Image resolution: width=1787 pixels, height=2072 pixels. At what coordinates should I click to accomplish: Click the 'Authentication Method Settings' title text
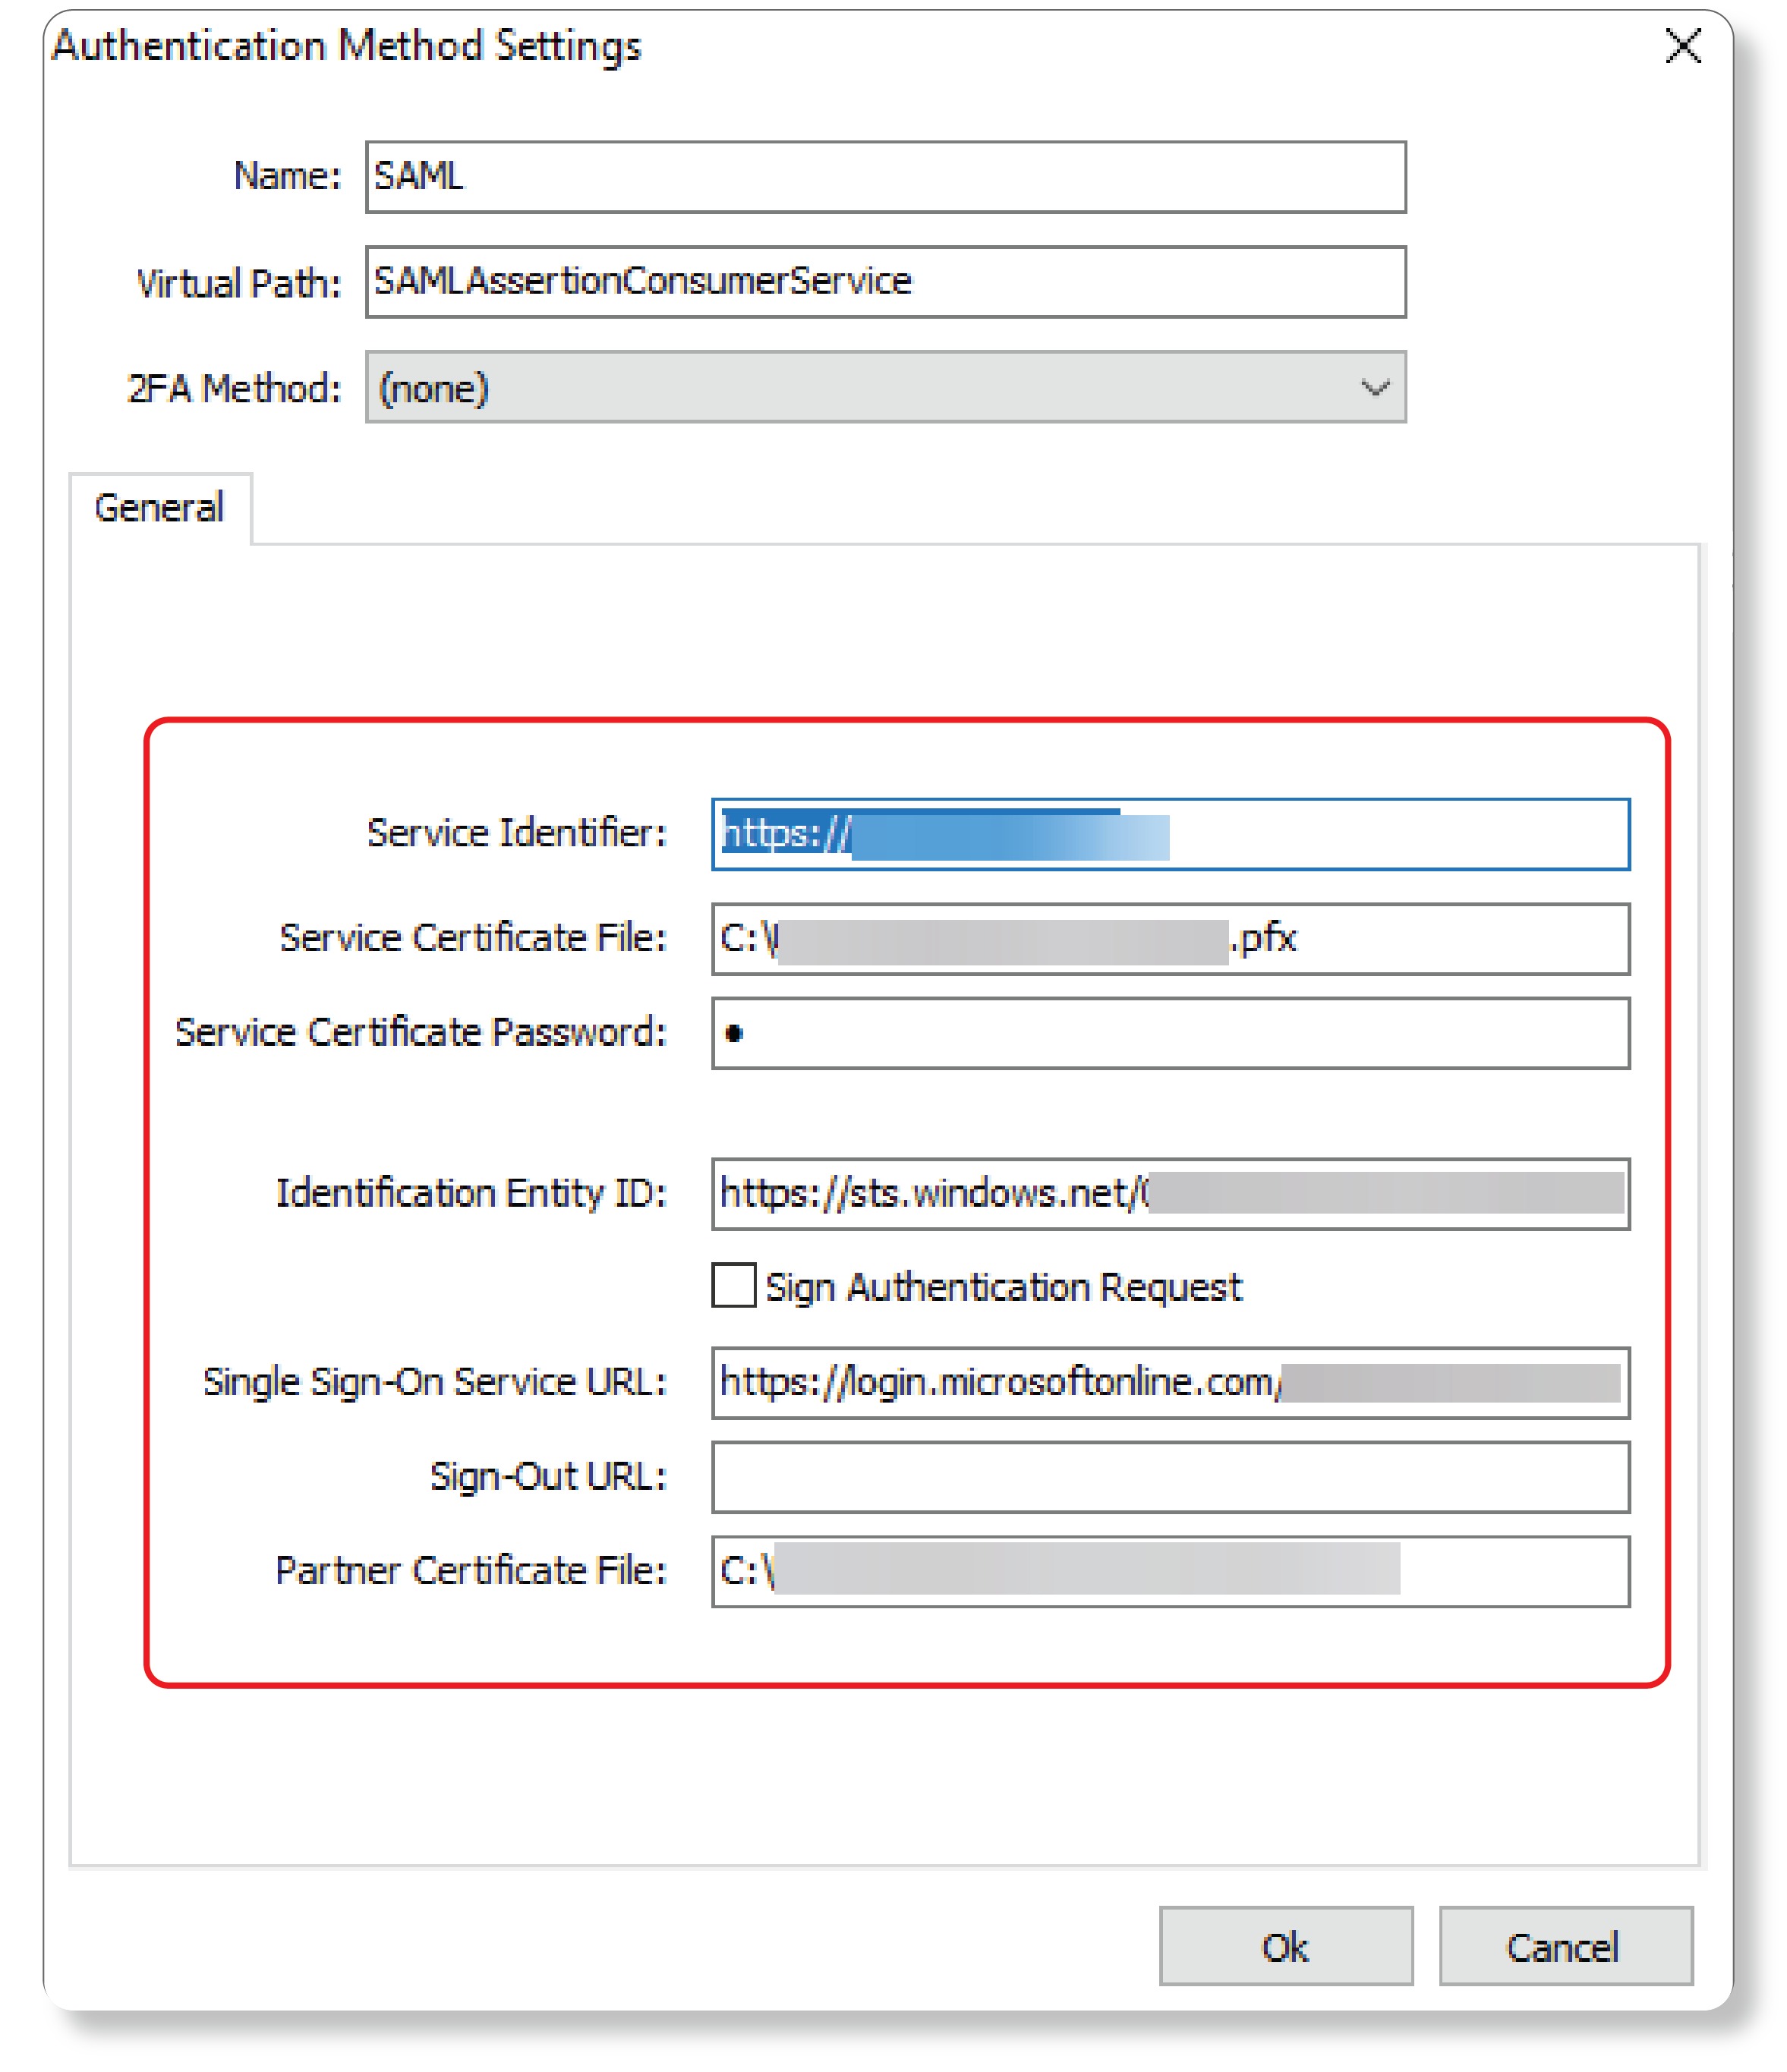click(346, 46)
